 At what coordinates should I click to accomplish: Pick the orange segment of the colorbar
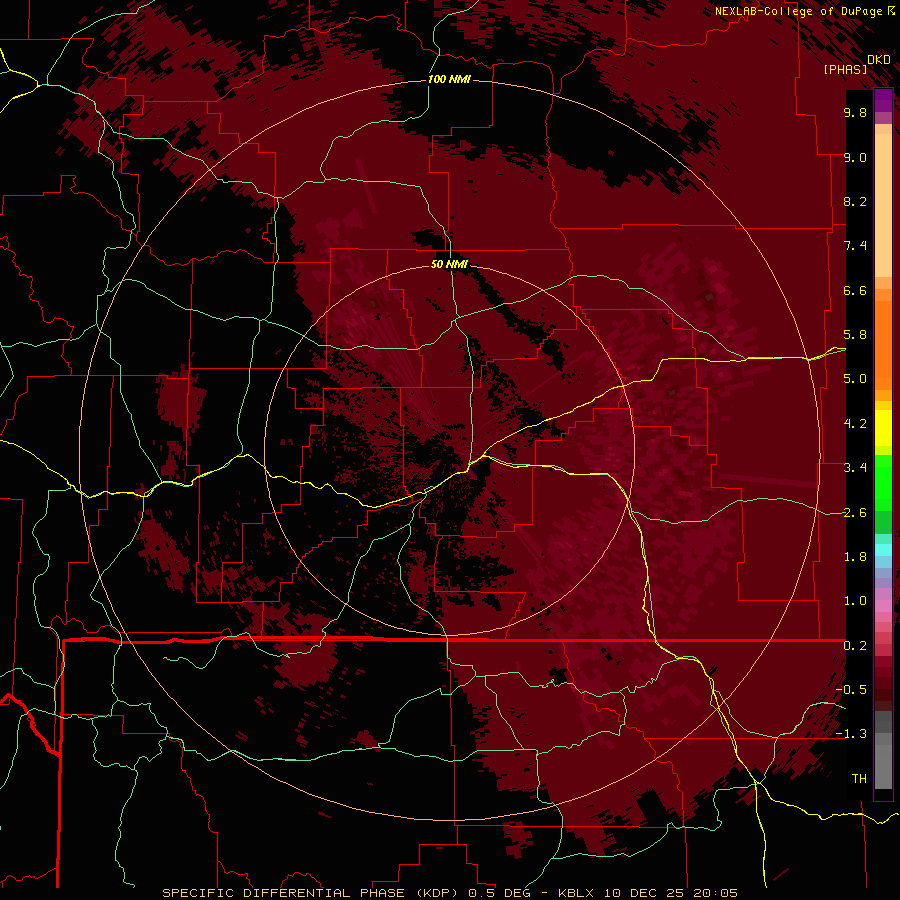pos(883,344)
